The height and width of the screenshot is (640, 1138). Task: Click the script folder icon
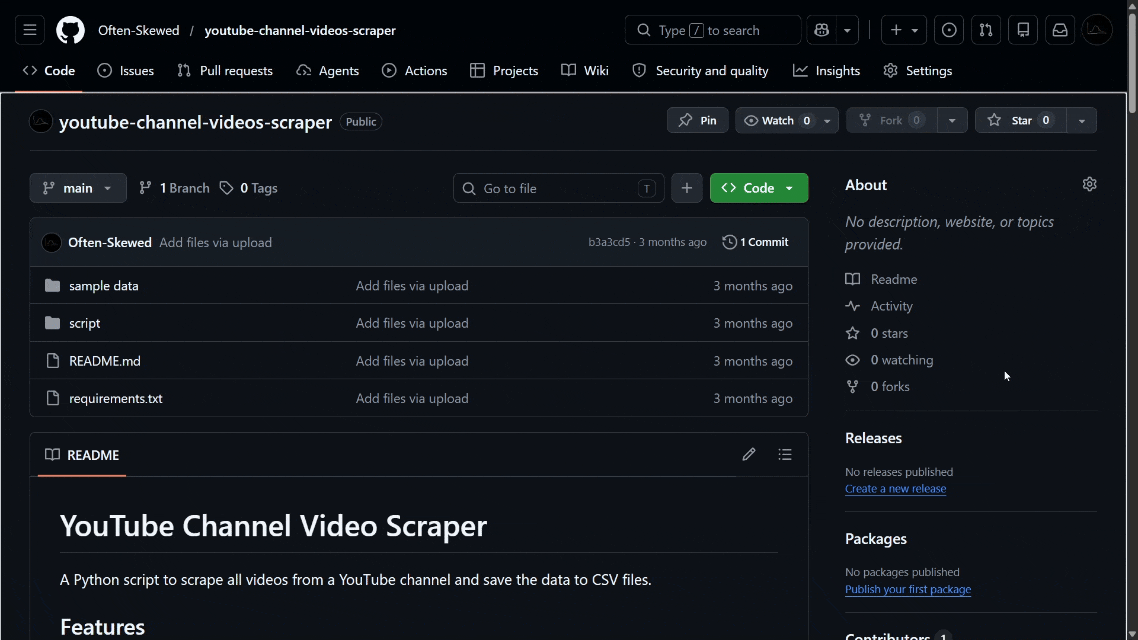pos(52,323)
